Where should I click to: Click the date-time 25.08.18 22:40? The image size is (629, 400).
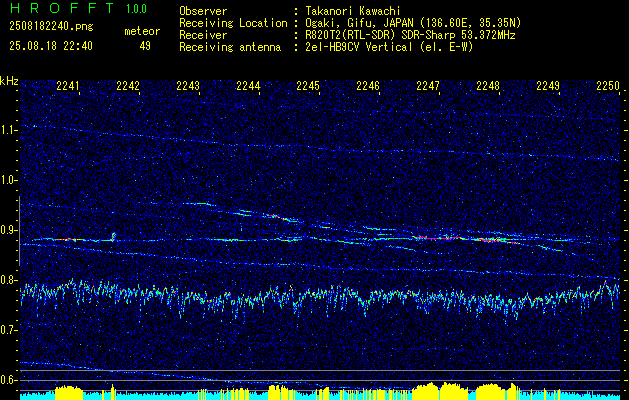51,46
